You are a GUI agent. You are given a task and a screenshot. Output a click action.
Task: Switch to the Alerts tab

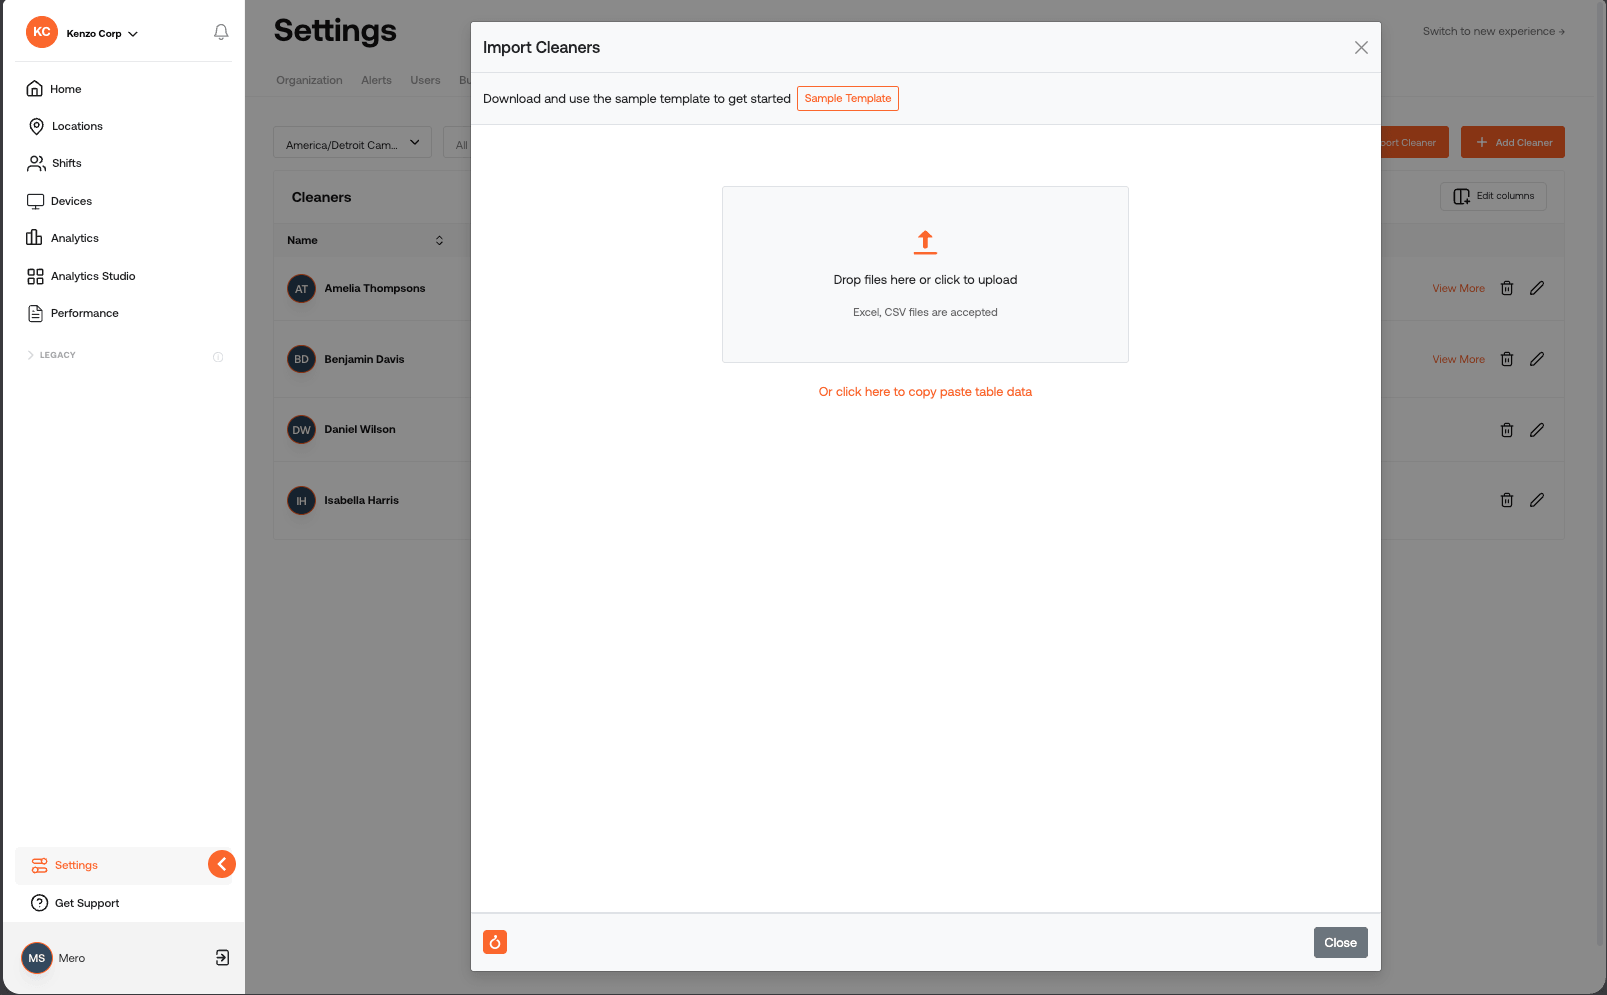click(x=376, y=80)
